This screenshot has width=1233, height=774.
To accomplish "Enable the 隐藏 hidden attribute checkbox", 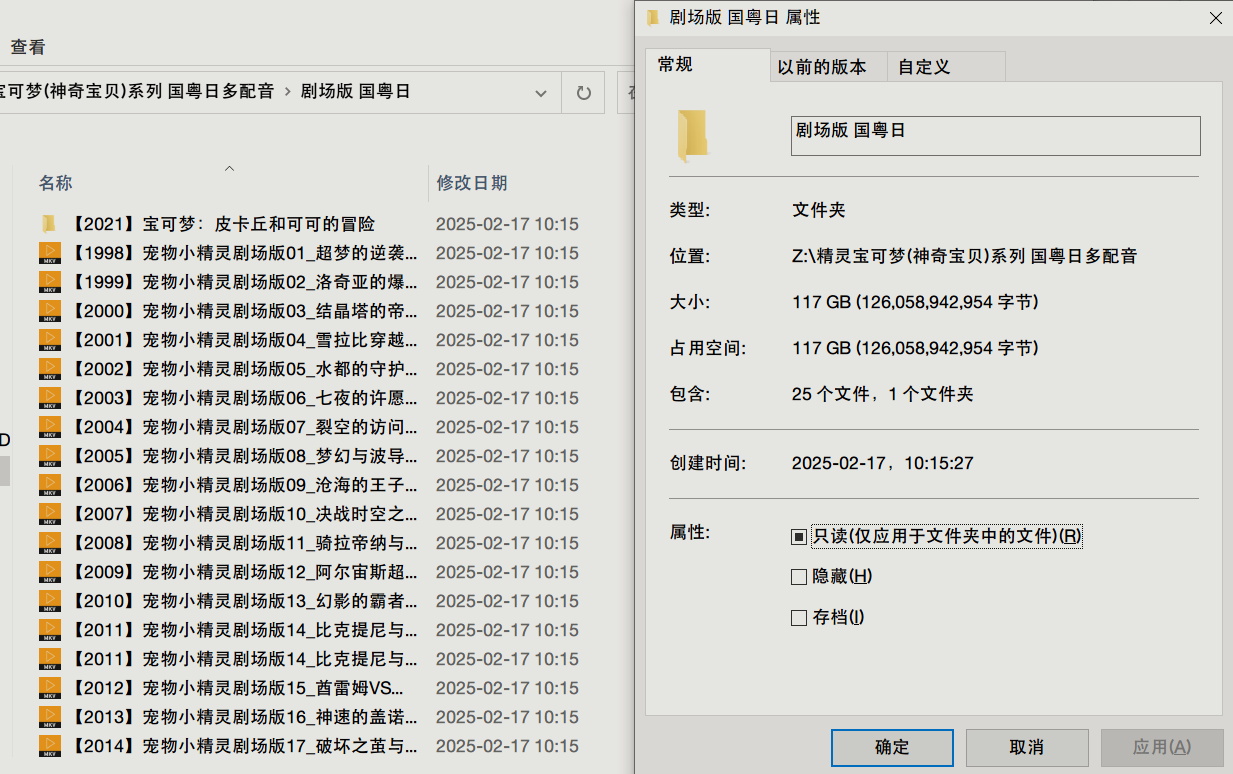I will 798,576.
